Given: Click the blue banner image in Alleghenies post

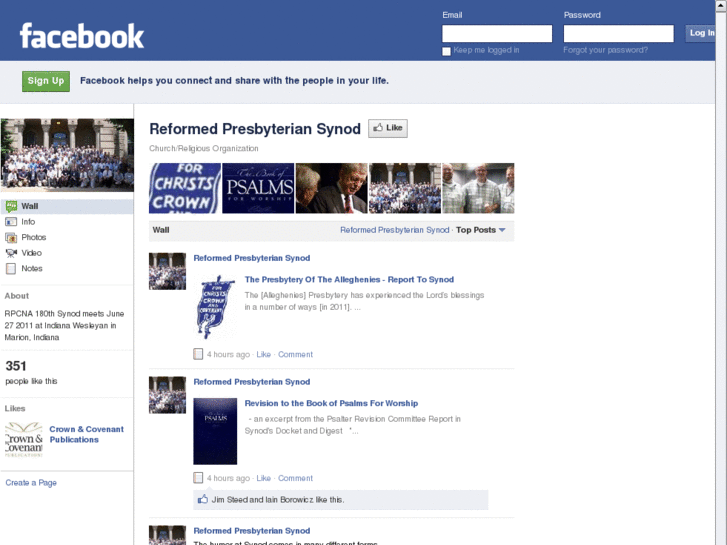Looking at the screenshot, I should (215, 307).
